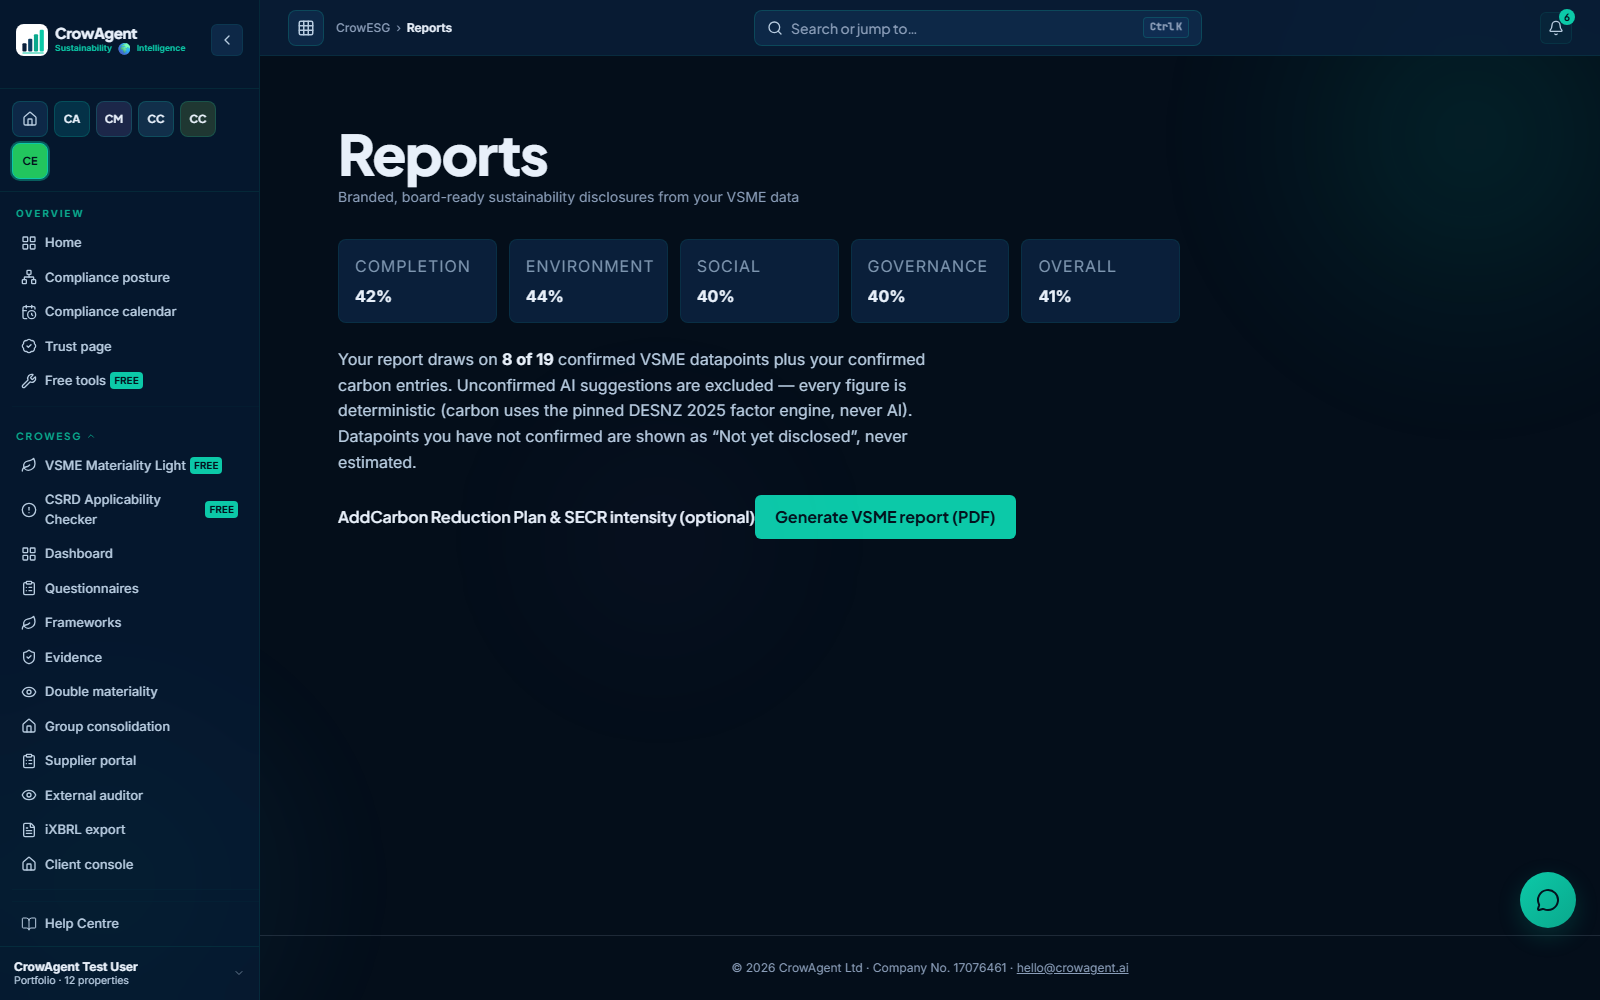Click the "8 of 19" bold text

coord(527,359)
